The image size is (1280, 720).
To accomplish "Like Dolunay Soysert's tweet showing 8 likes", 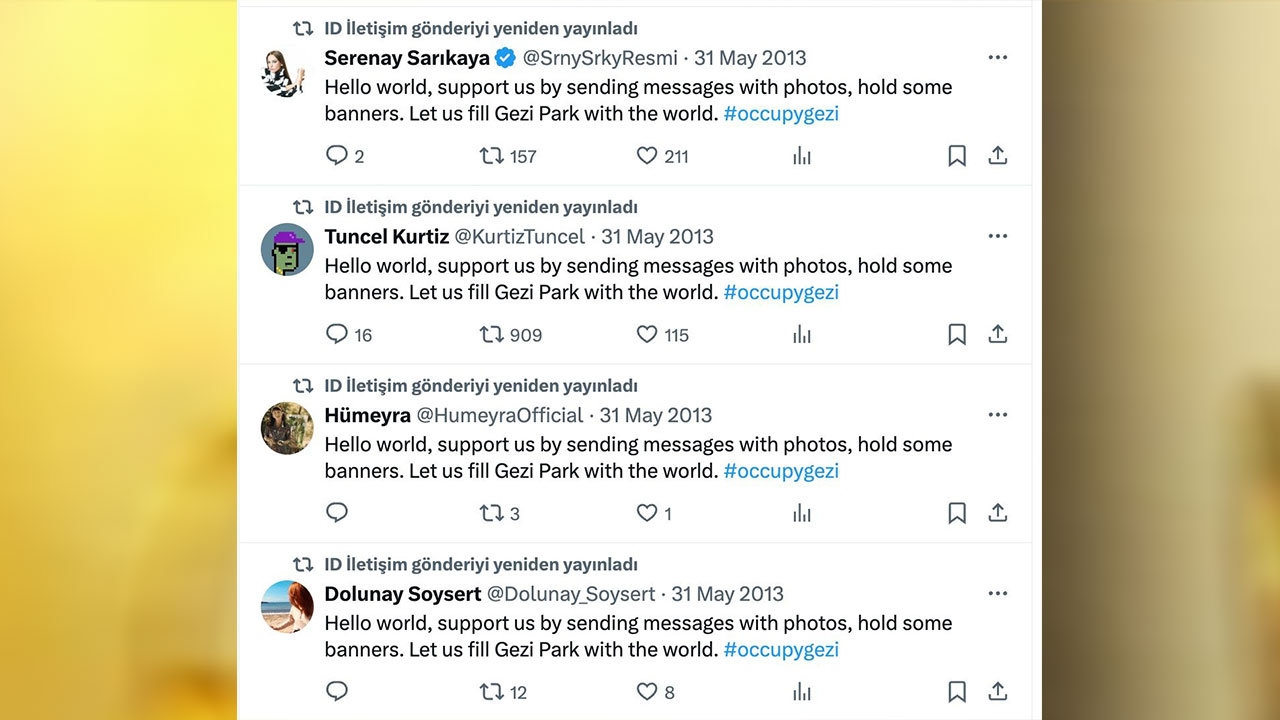I will click(645, 691).
